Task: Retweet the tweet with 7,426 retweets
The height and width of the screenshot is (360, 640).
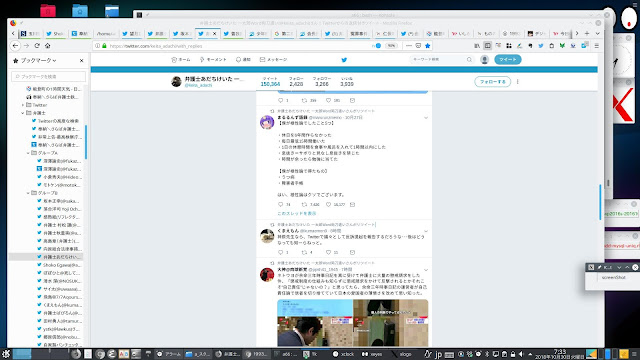Action: click(304, 204)
